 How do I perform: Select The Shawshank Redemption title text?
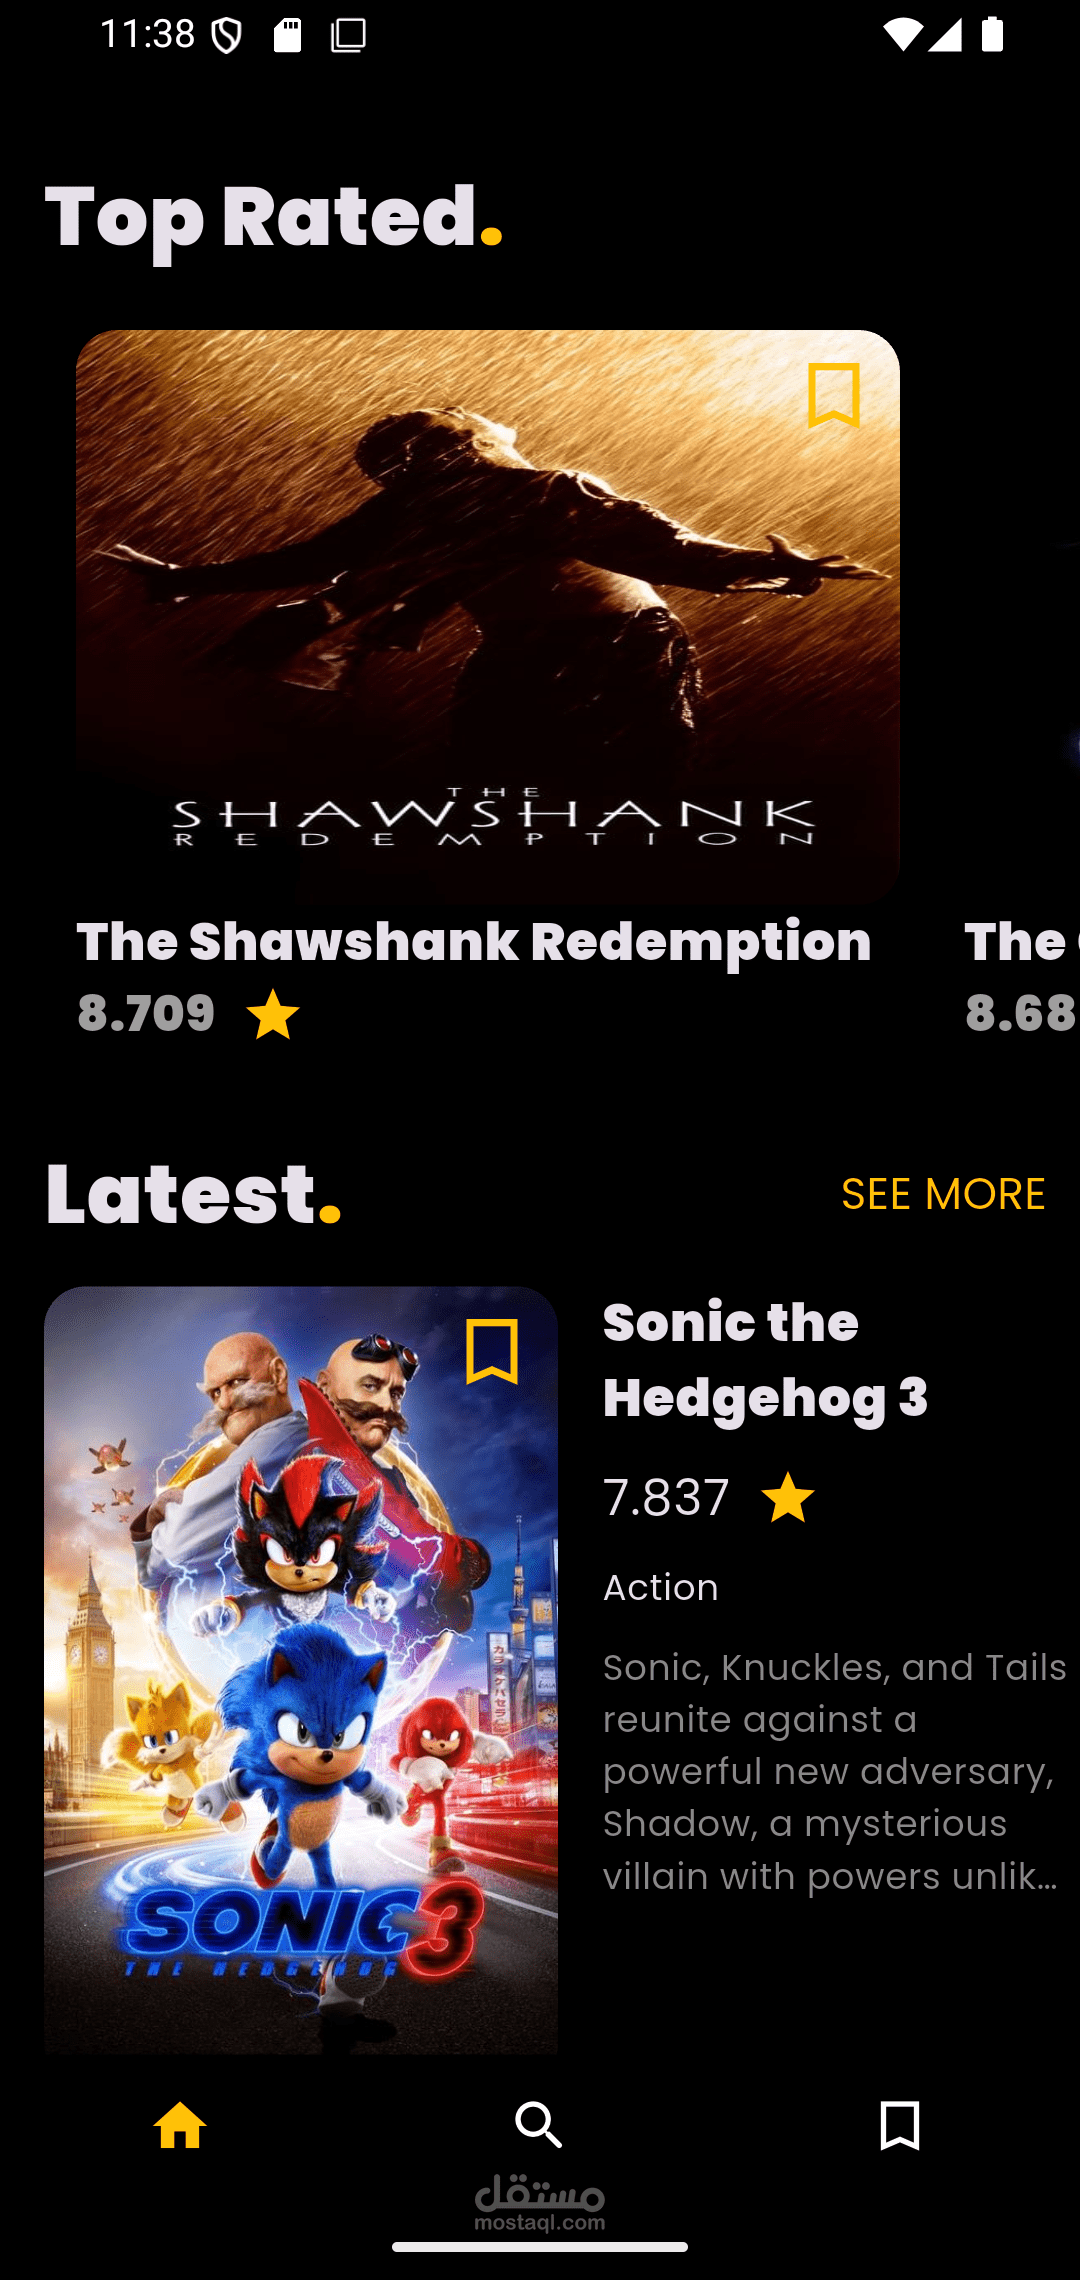(x=474, y=942)
